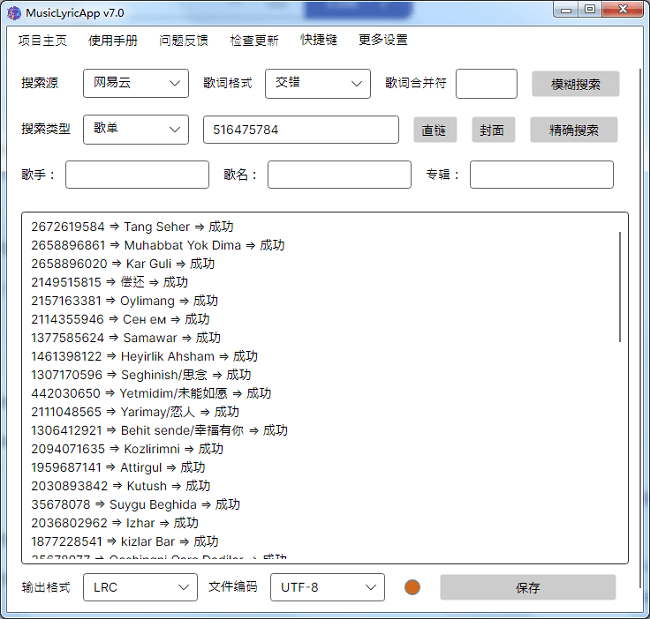Maximize the MusicLyricApp window
Screen dimensions: 650x619
pyautogui.click(x=590, y=9)
